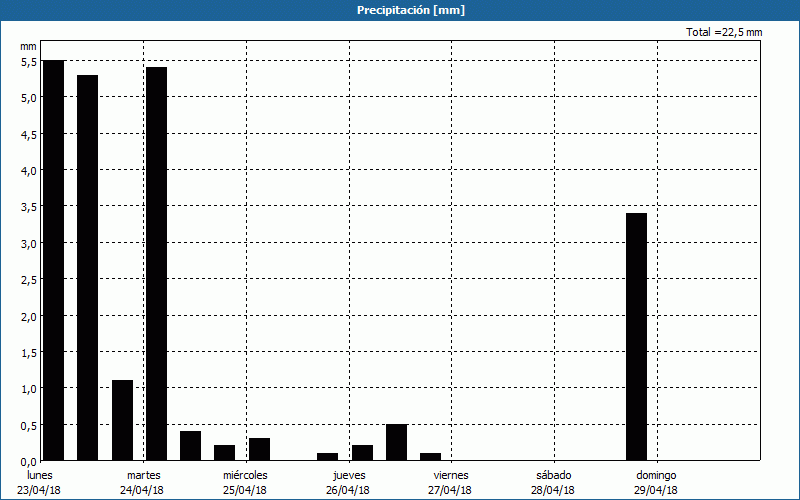
Task: Click the '5,0' y-axis value
Action: coord(29,98)
